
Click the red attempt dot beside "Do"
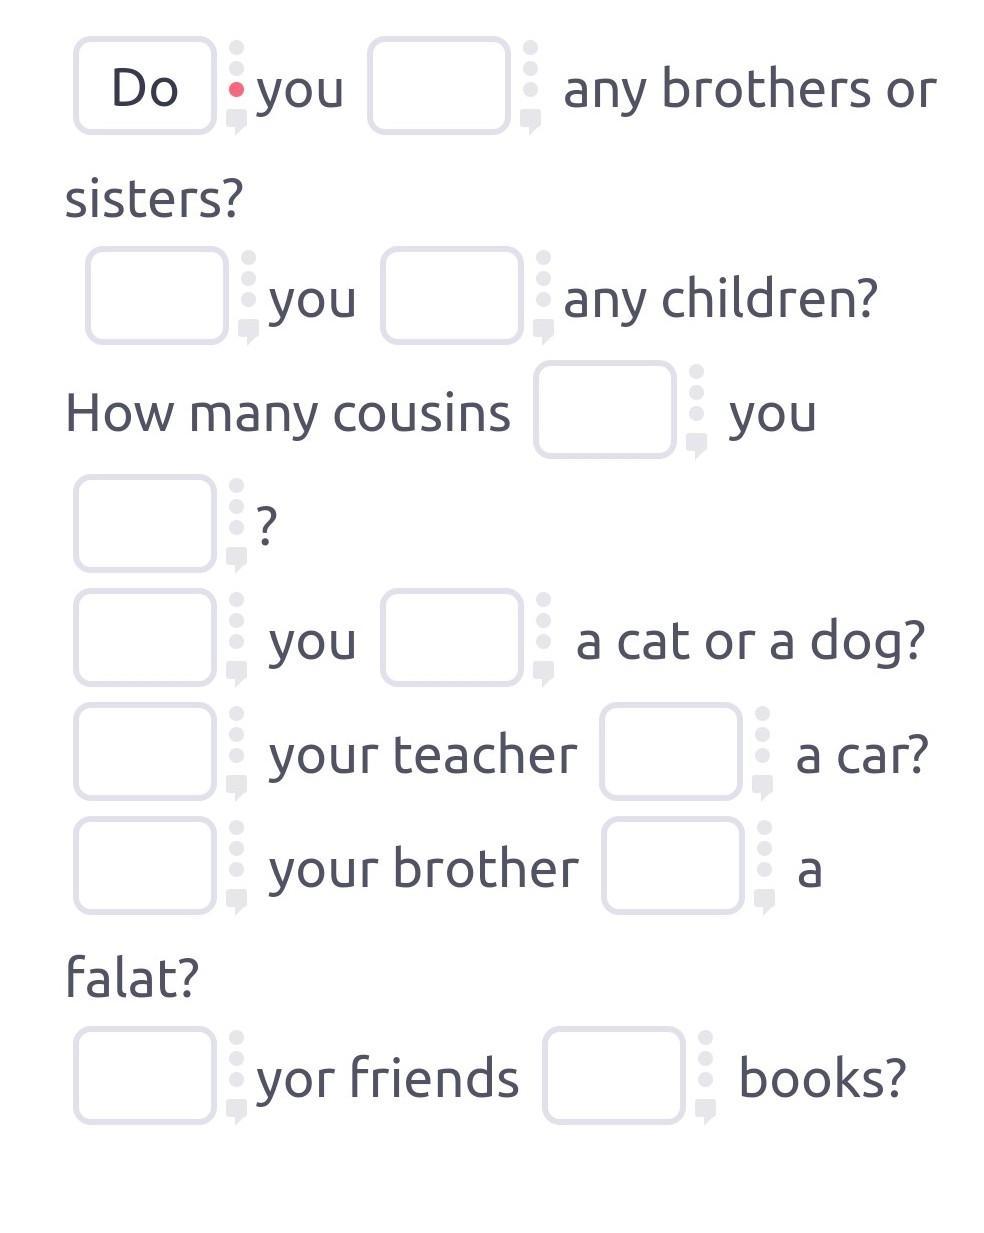(237, 90)
